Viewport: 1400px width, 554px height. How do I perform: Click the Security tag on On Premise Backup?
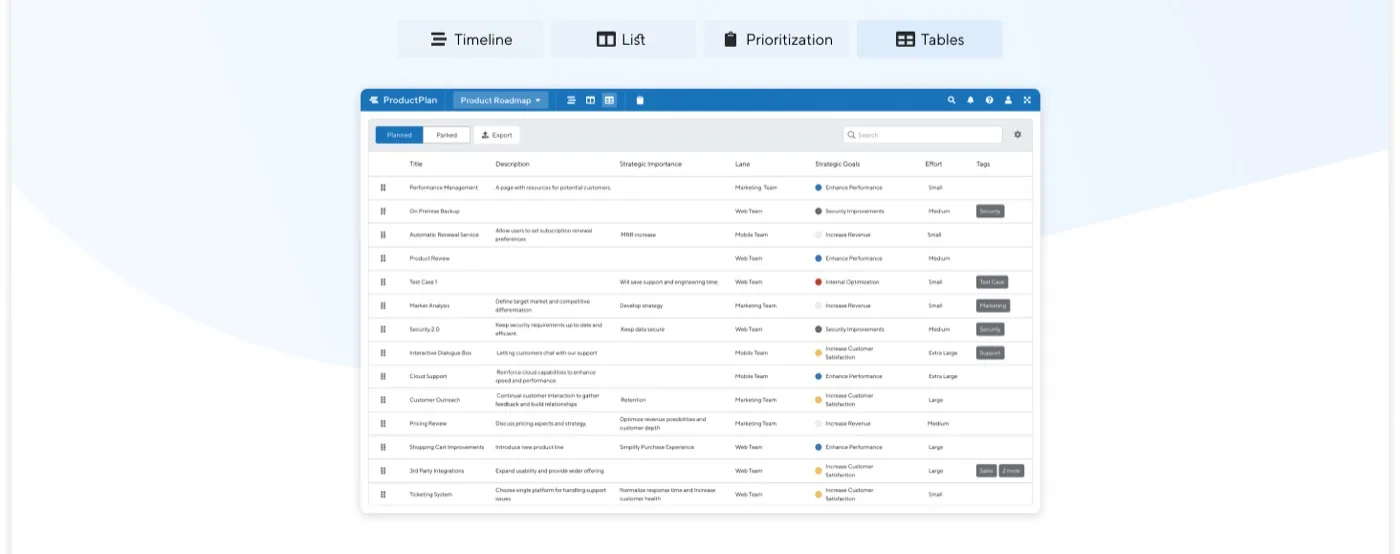click(990, 211)
